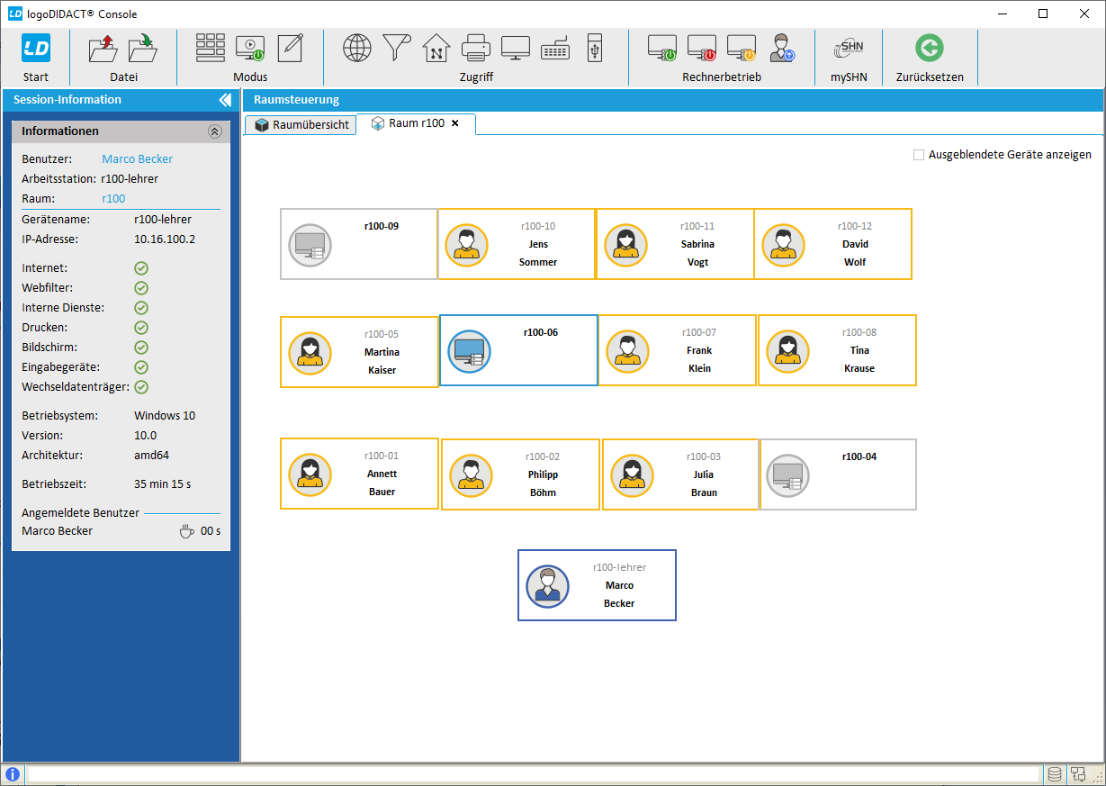1106x786 pixels.
Task: Select Frank Klein's r100-07 tile
Action: click(x=677, y=351)
